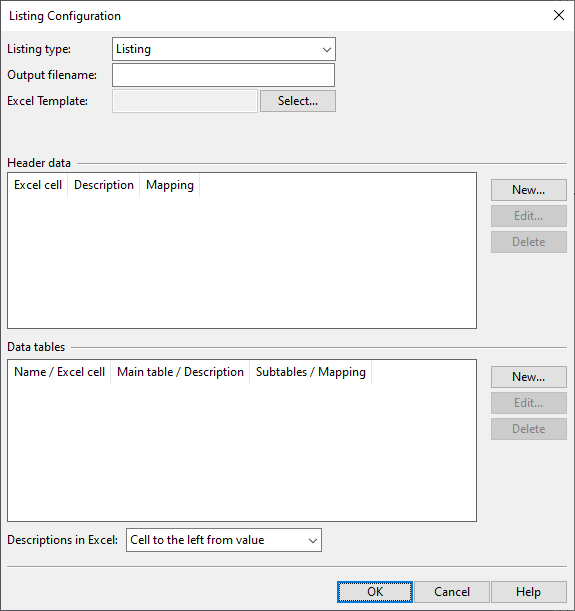This screenshot has height=611, width=575.
Task: Click Subtables / Mapping column header
Action: 310,372
